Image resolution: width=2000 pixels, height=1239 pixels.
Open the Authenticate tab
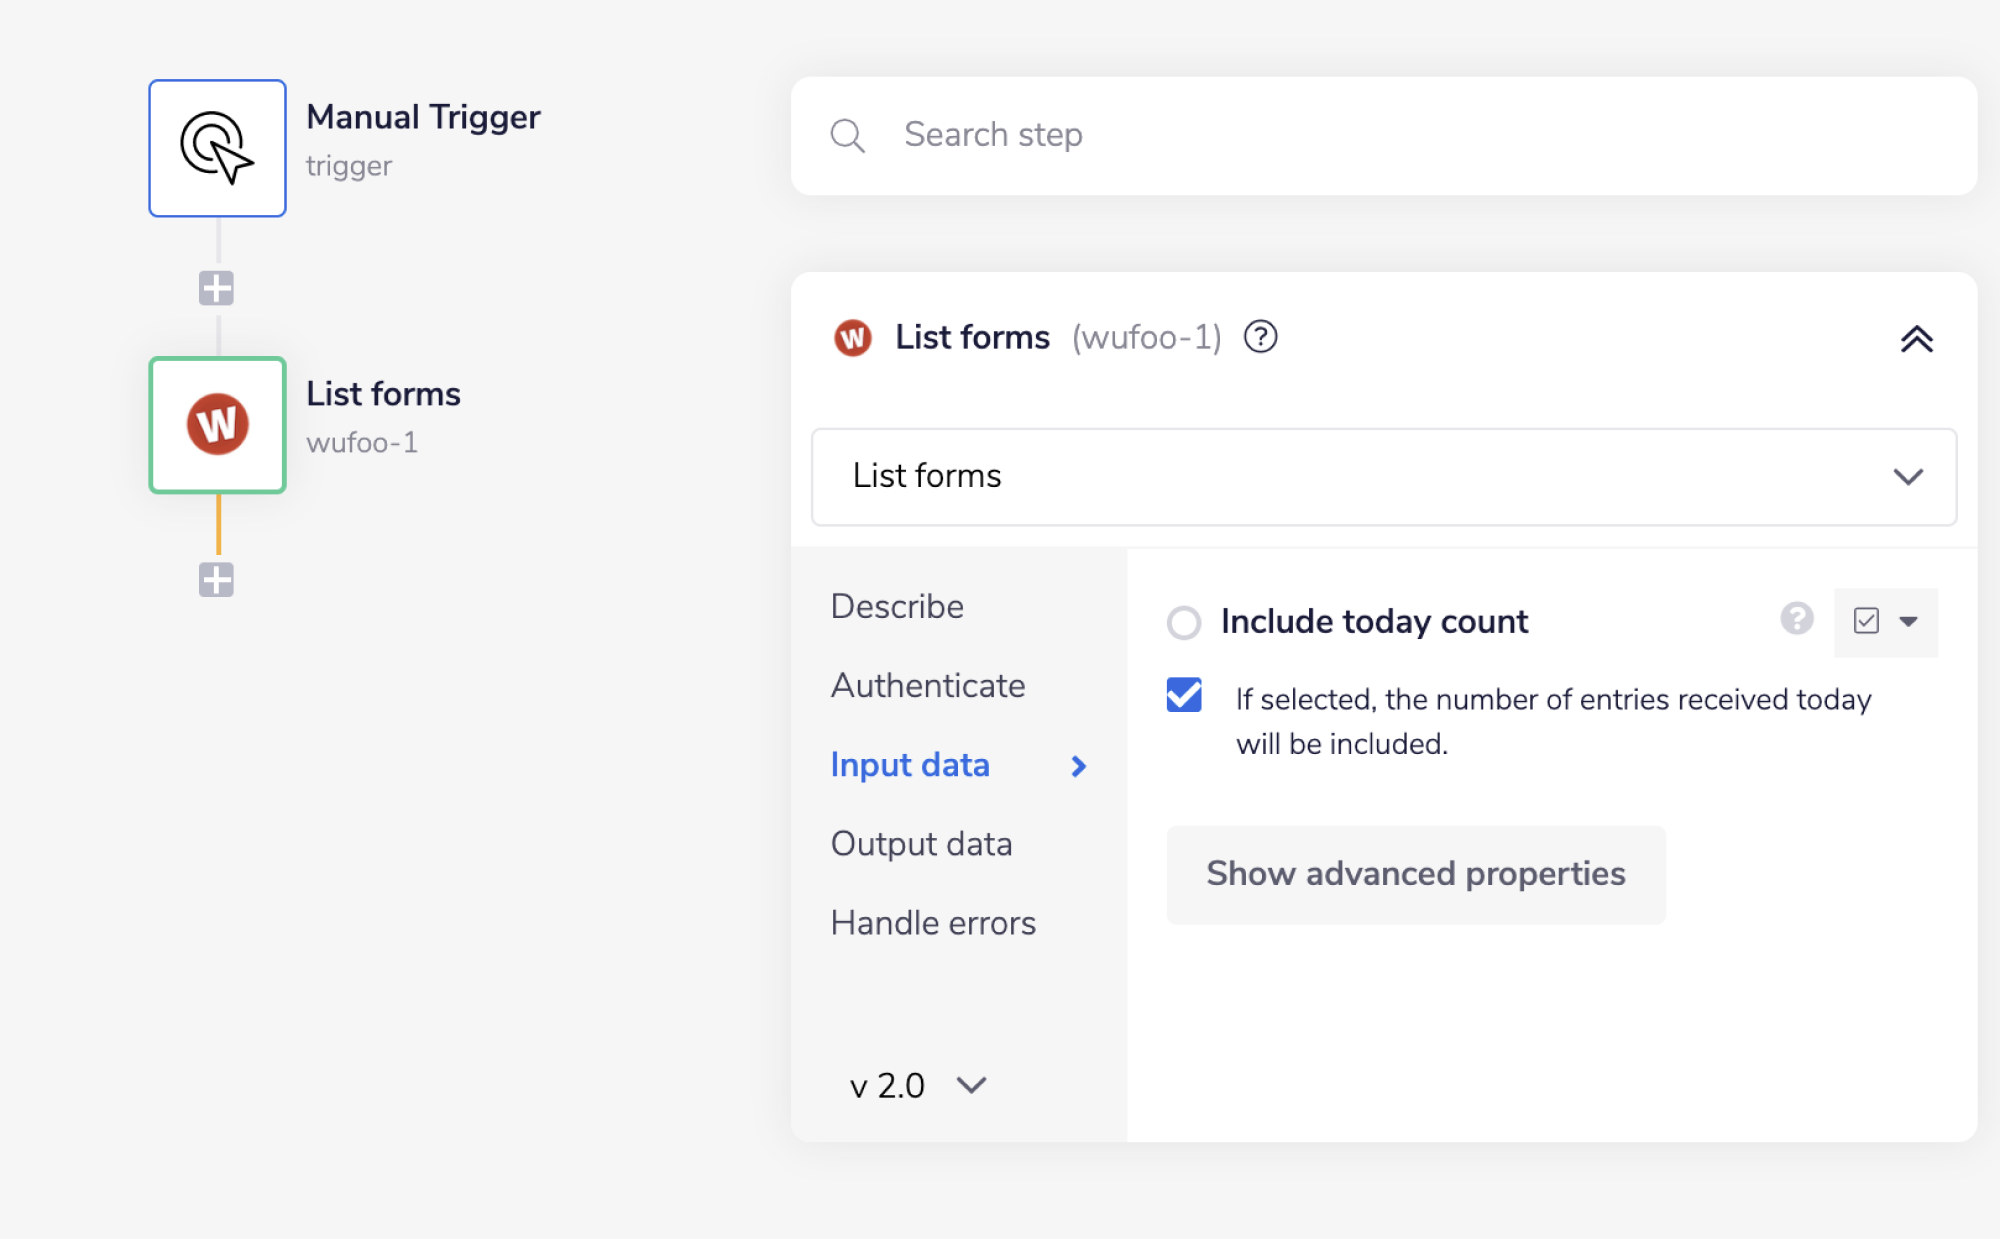(x=927, y=685)
